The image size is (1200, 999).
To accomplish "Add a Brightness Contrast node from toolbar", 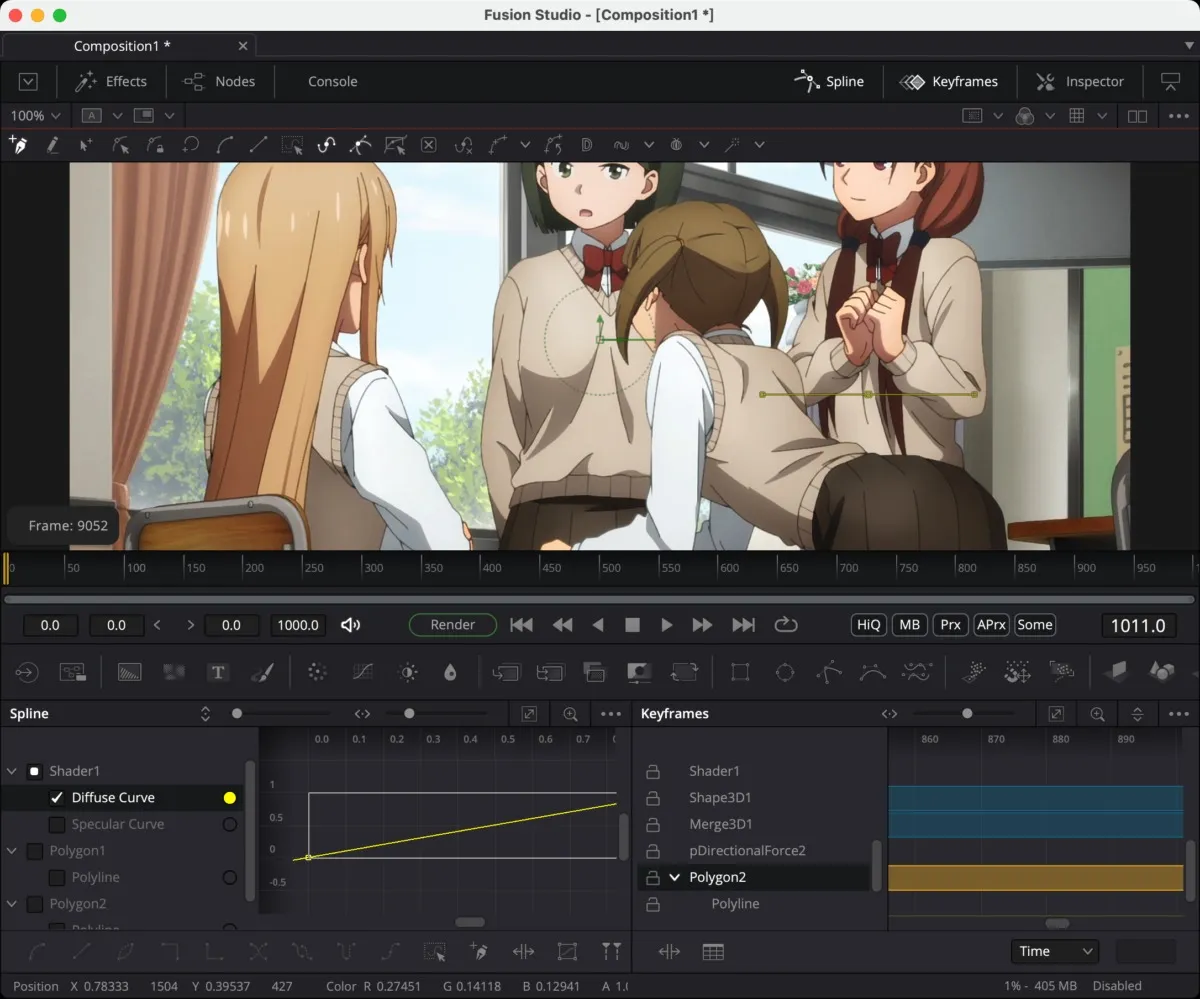I will click(x=407, y=672).
